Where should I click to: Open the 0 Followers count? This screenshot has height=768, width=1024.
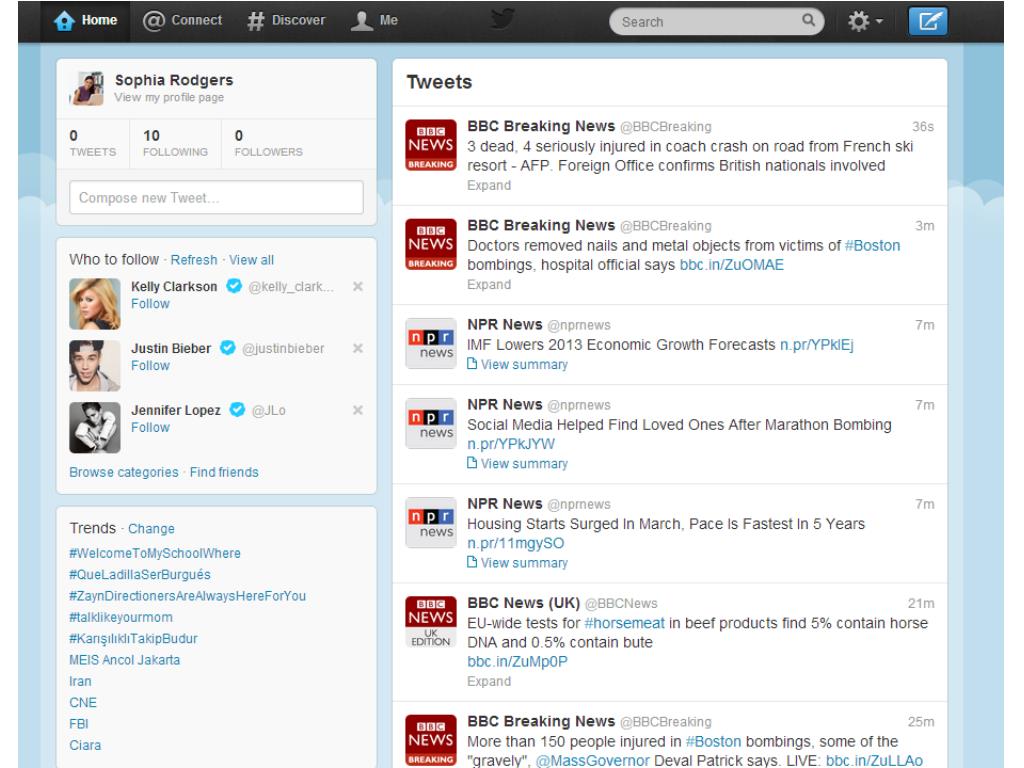pos(268,143)
